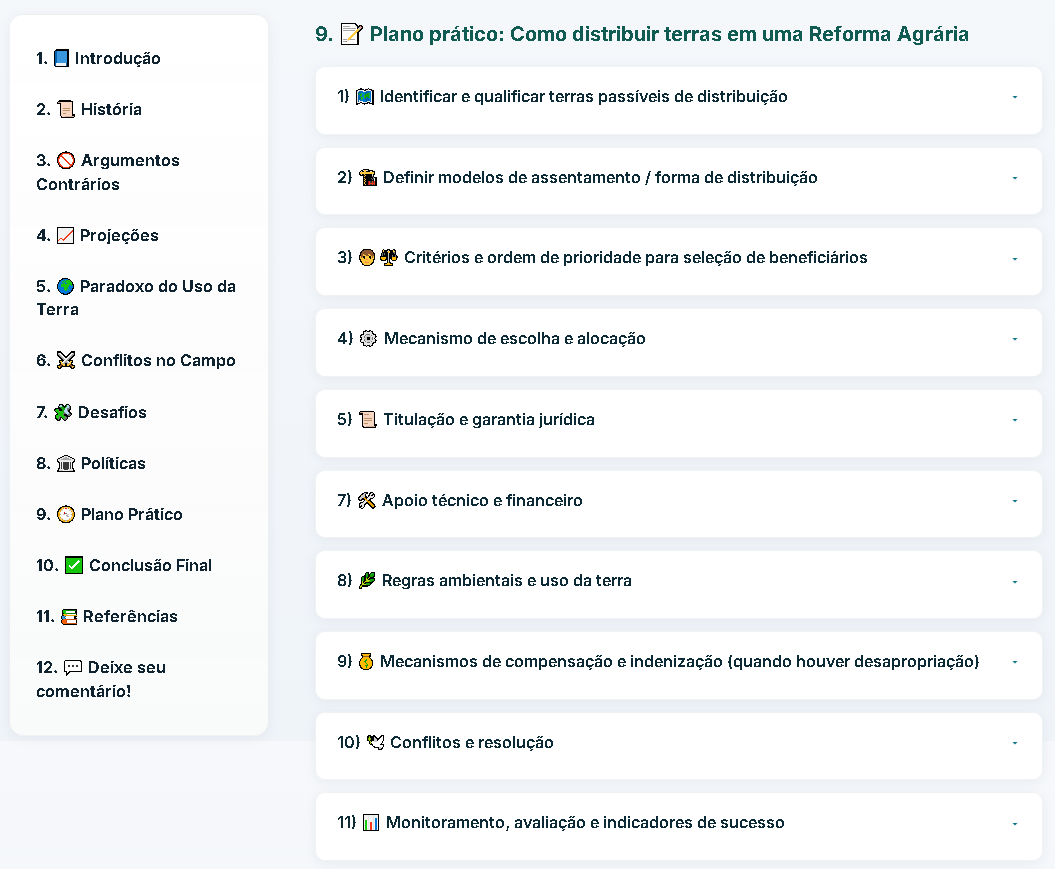Screen dimensions: 1055x869
Task: Expand the Apoio técnico e financeiro arrow
Action: tap(1015, 501)
